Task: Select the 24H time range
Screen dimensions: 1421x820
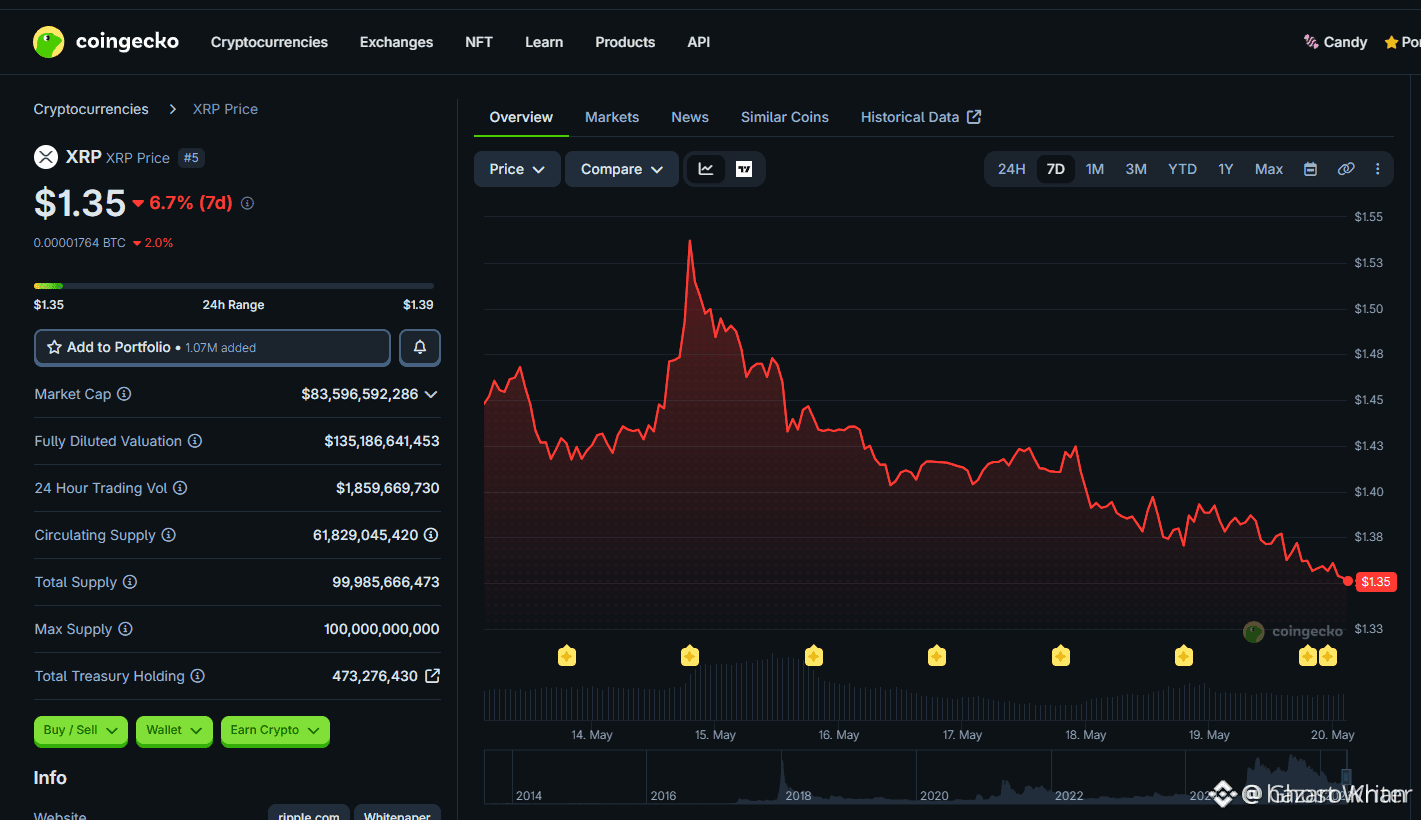Action: point(1011,169)
